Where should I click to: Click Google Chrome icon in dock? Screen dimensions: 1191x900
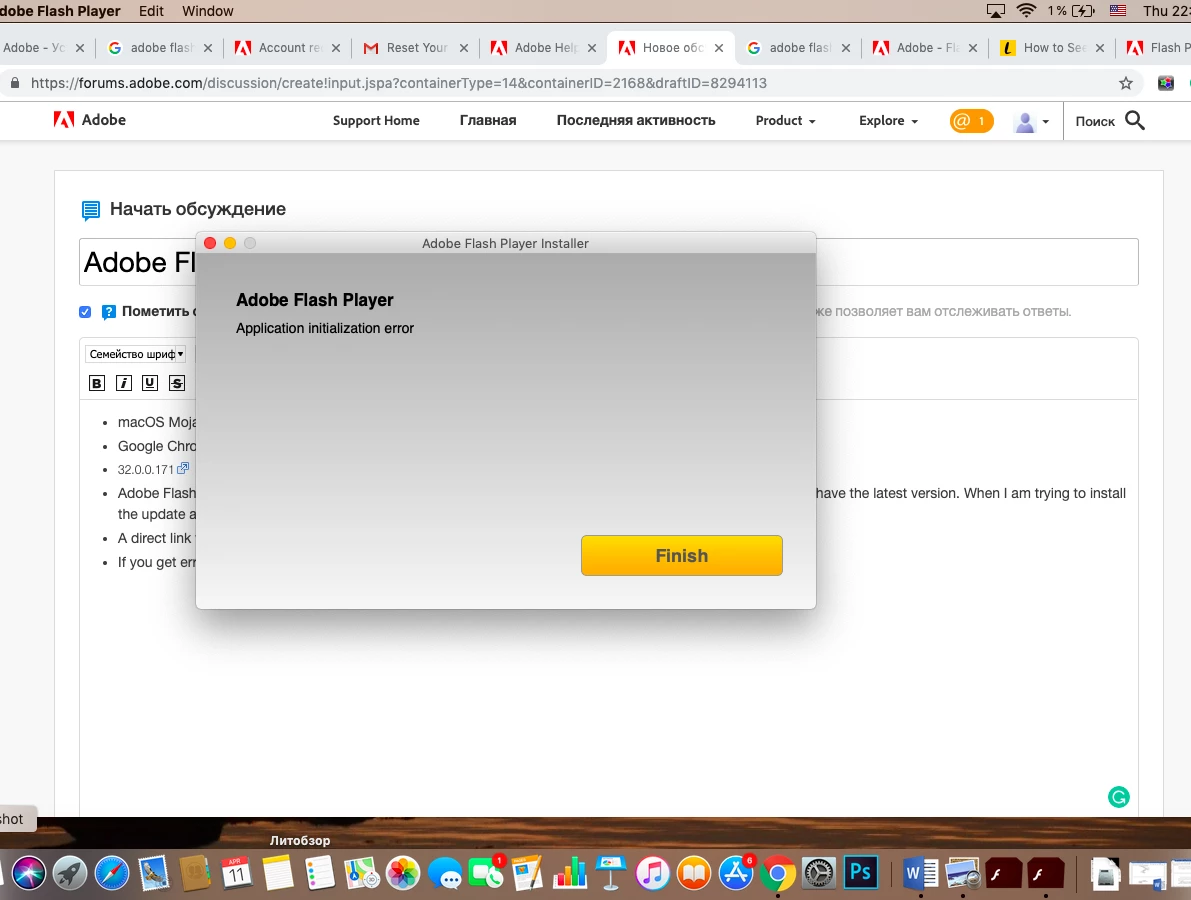coord(777,873)
